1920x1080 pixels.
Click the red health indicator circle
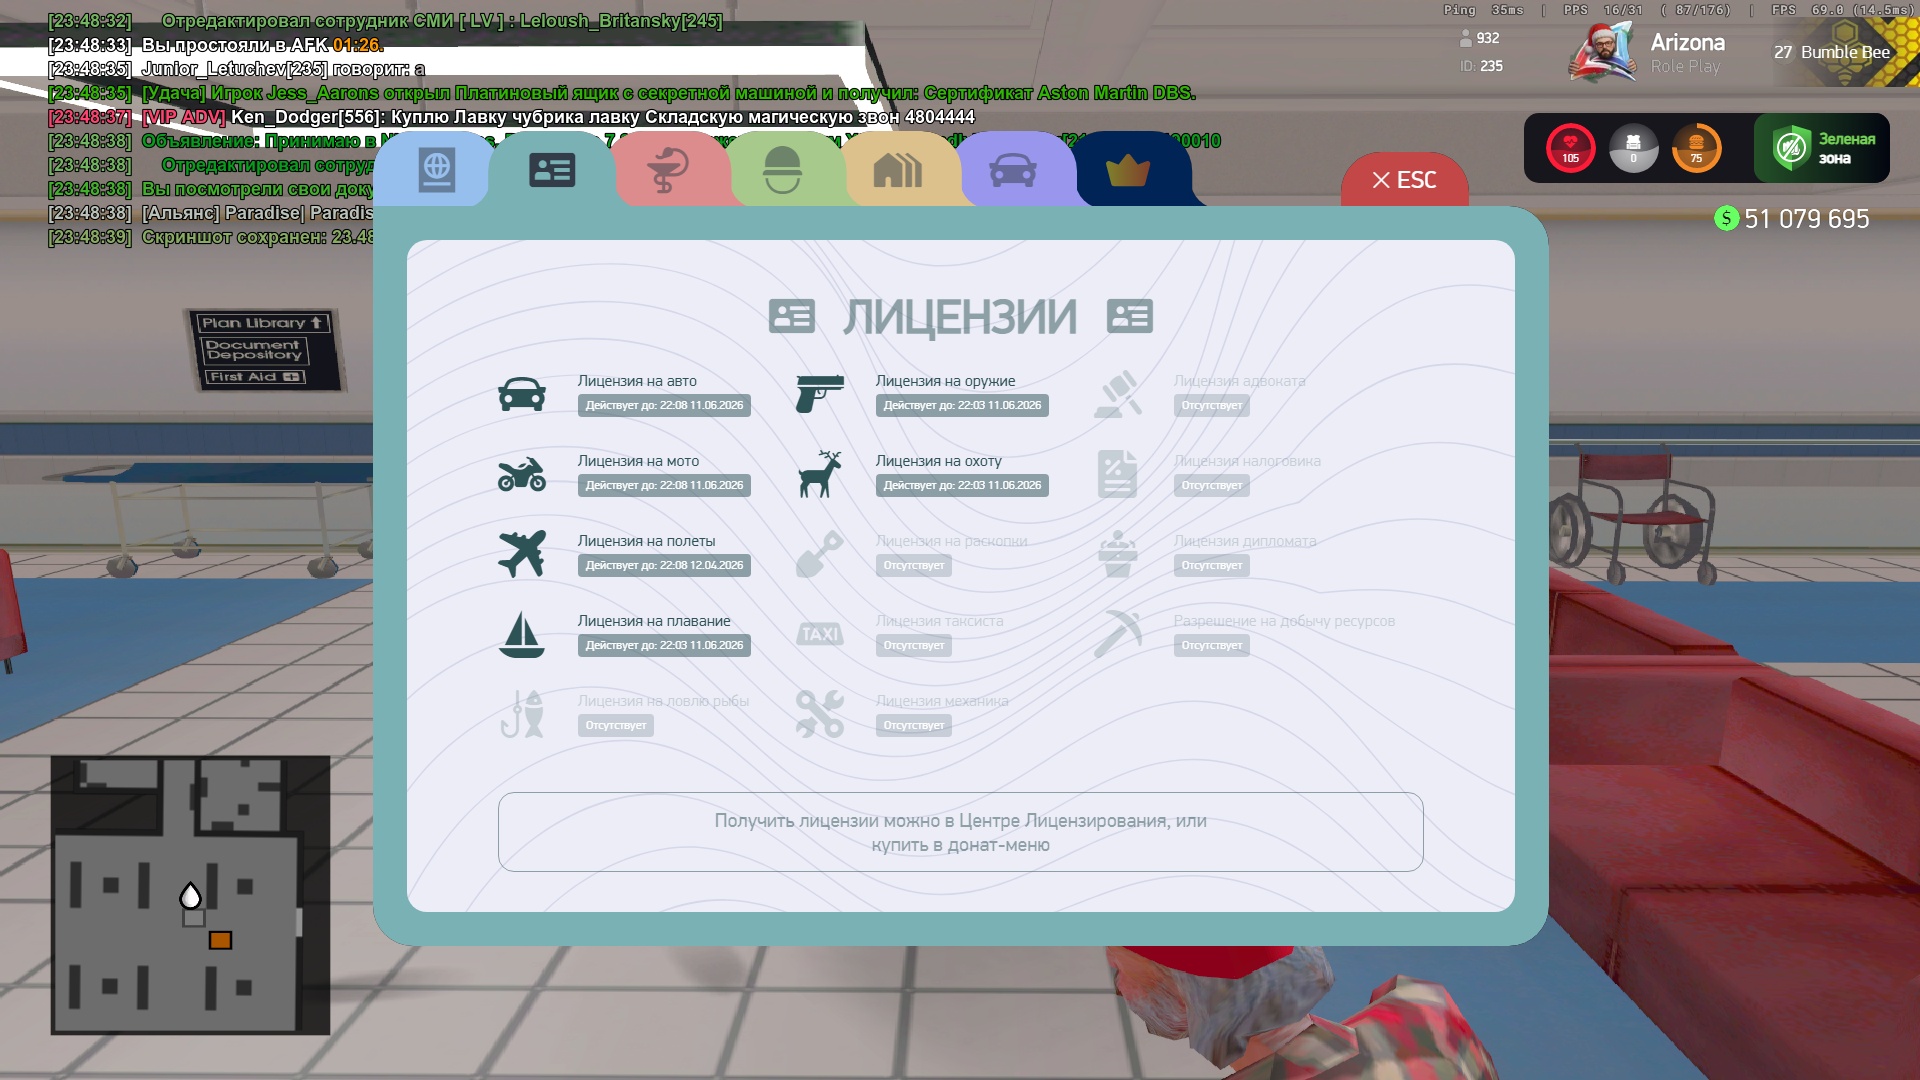[1570, 148]
